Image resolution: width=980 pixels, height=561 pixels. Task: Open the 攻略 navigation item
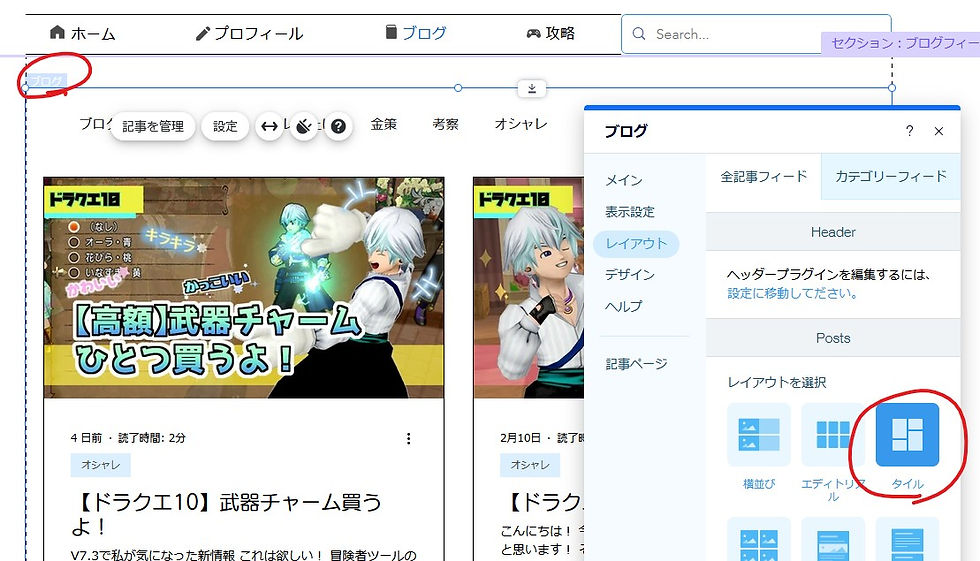pos(551,33)
